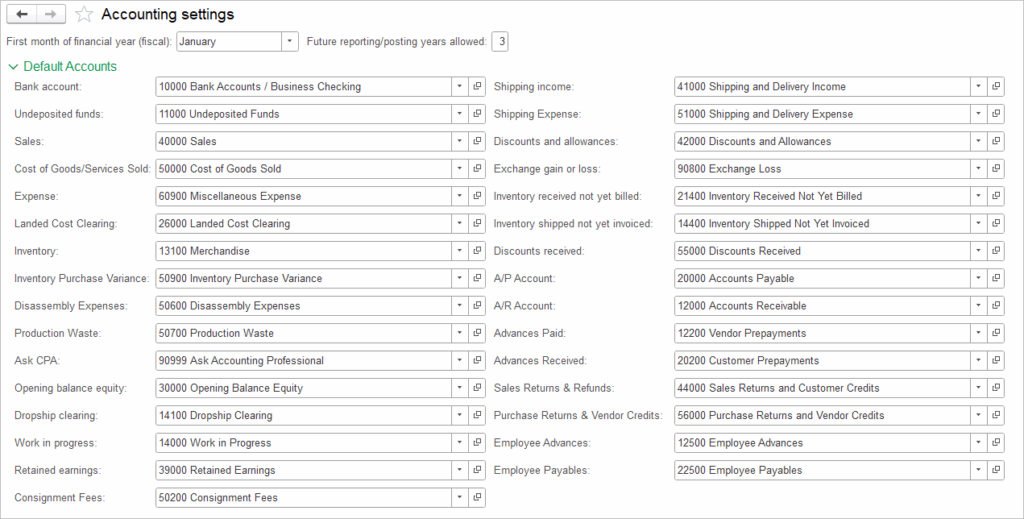Open the A/R Account dropdown arrow
Image resolution: width=1024 pixels, height=519 pixels.
pos(978,306)
